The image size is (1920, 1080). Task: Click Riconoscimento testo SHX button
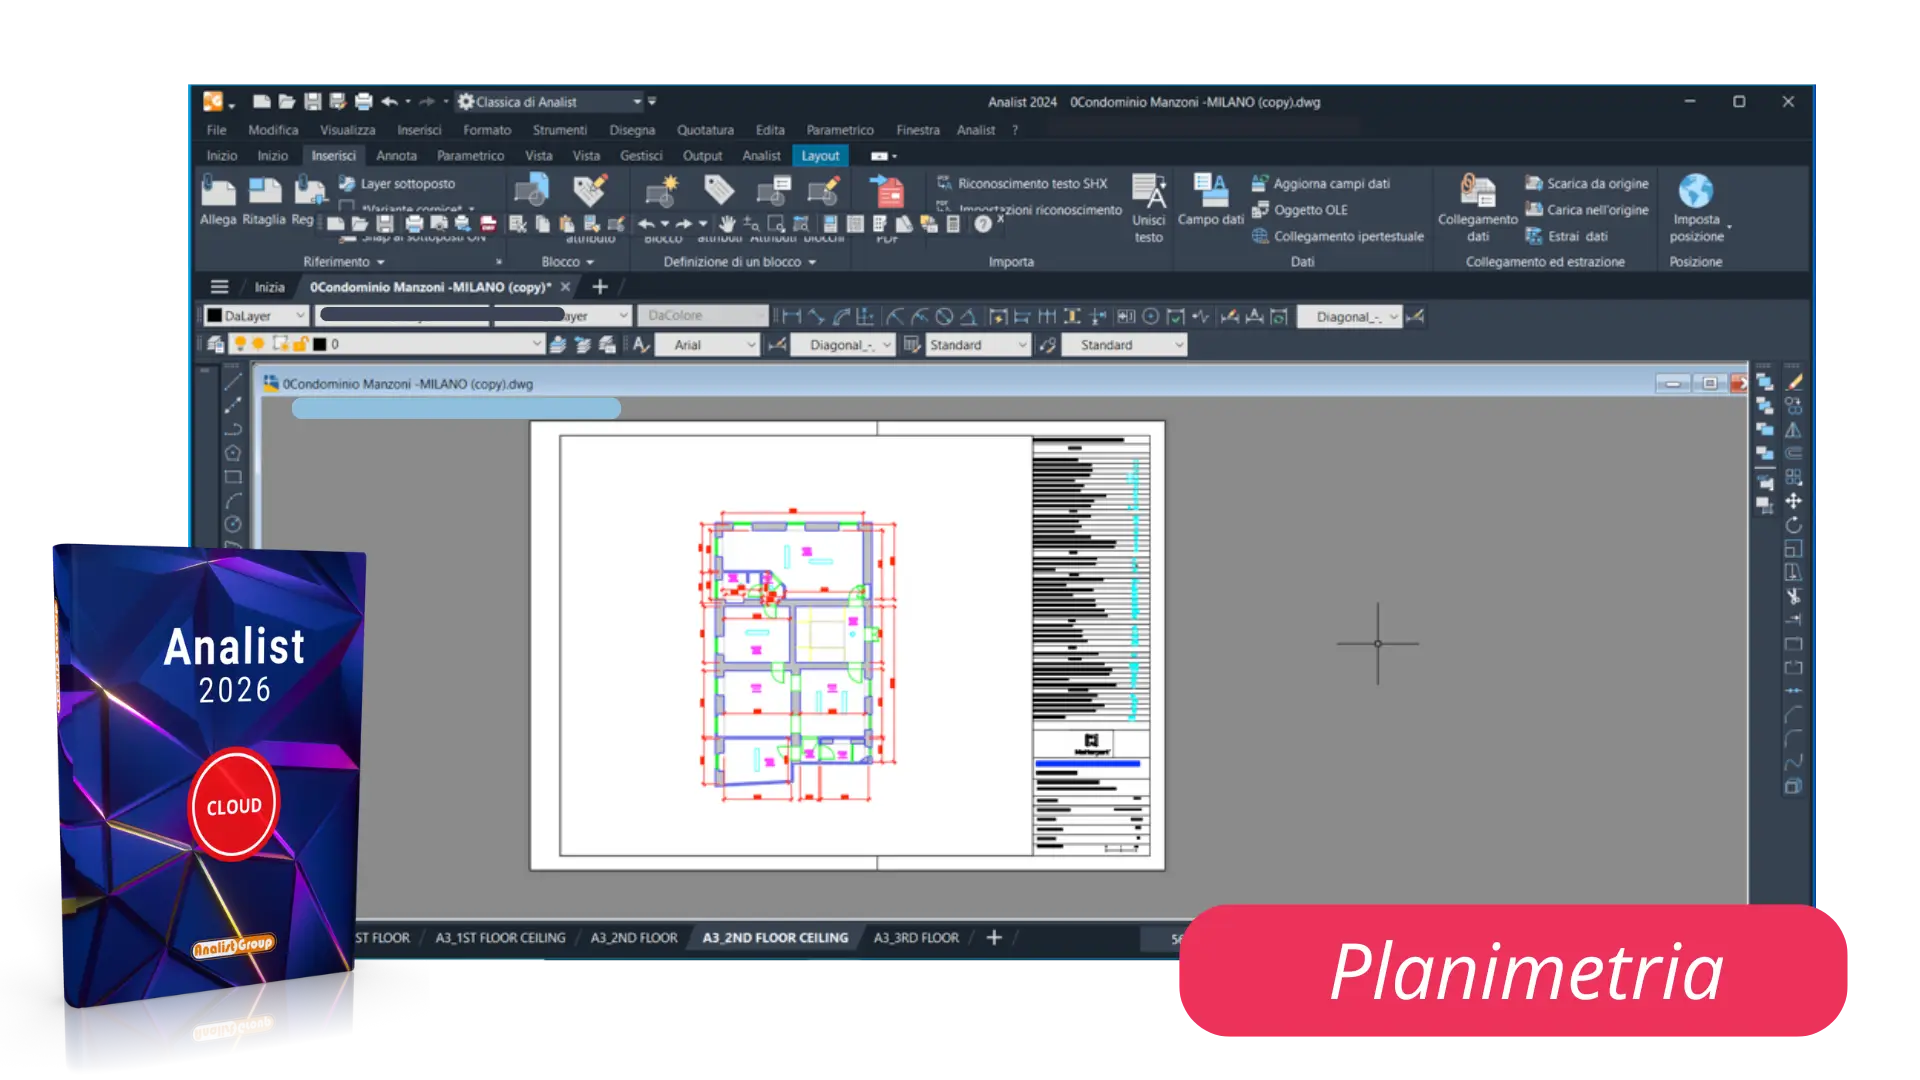tap(1031, 184)
